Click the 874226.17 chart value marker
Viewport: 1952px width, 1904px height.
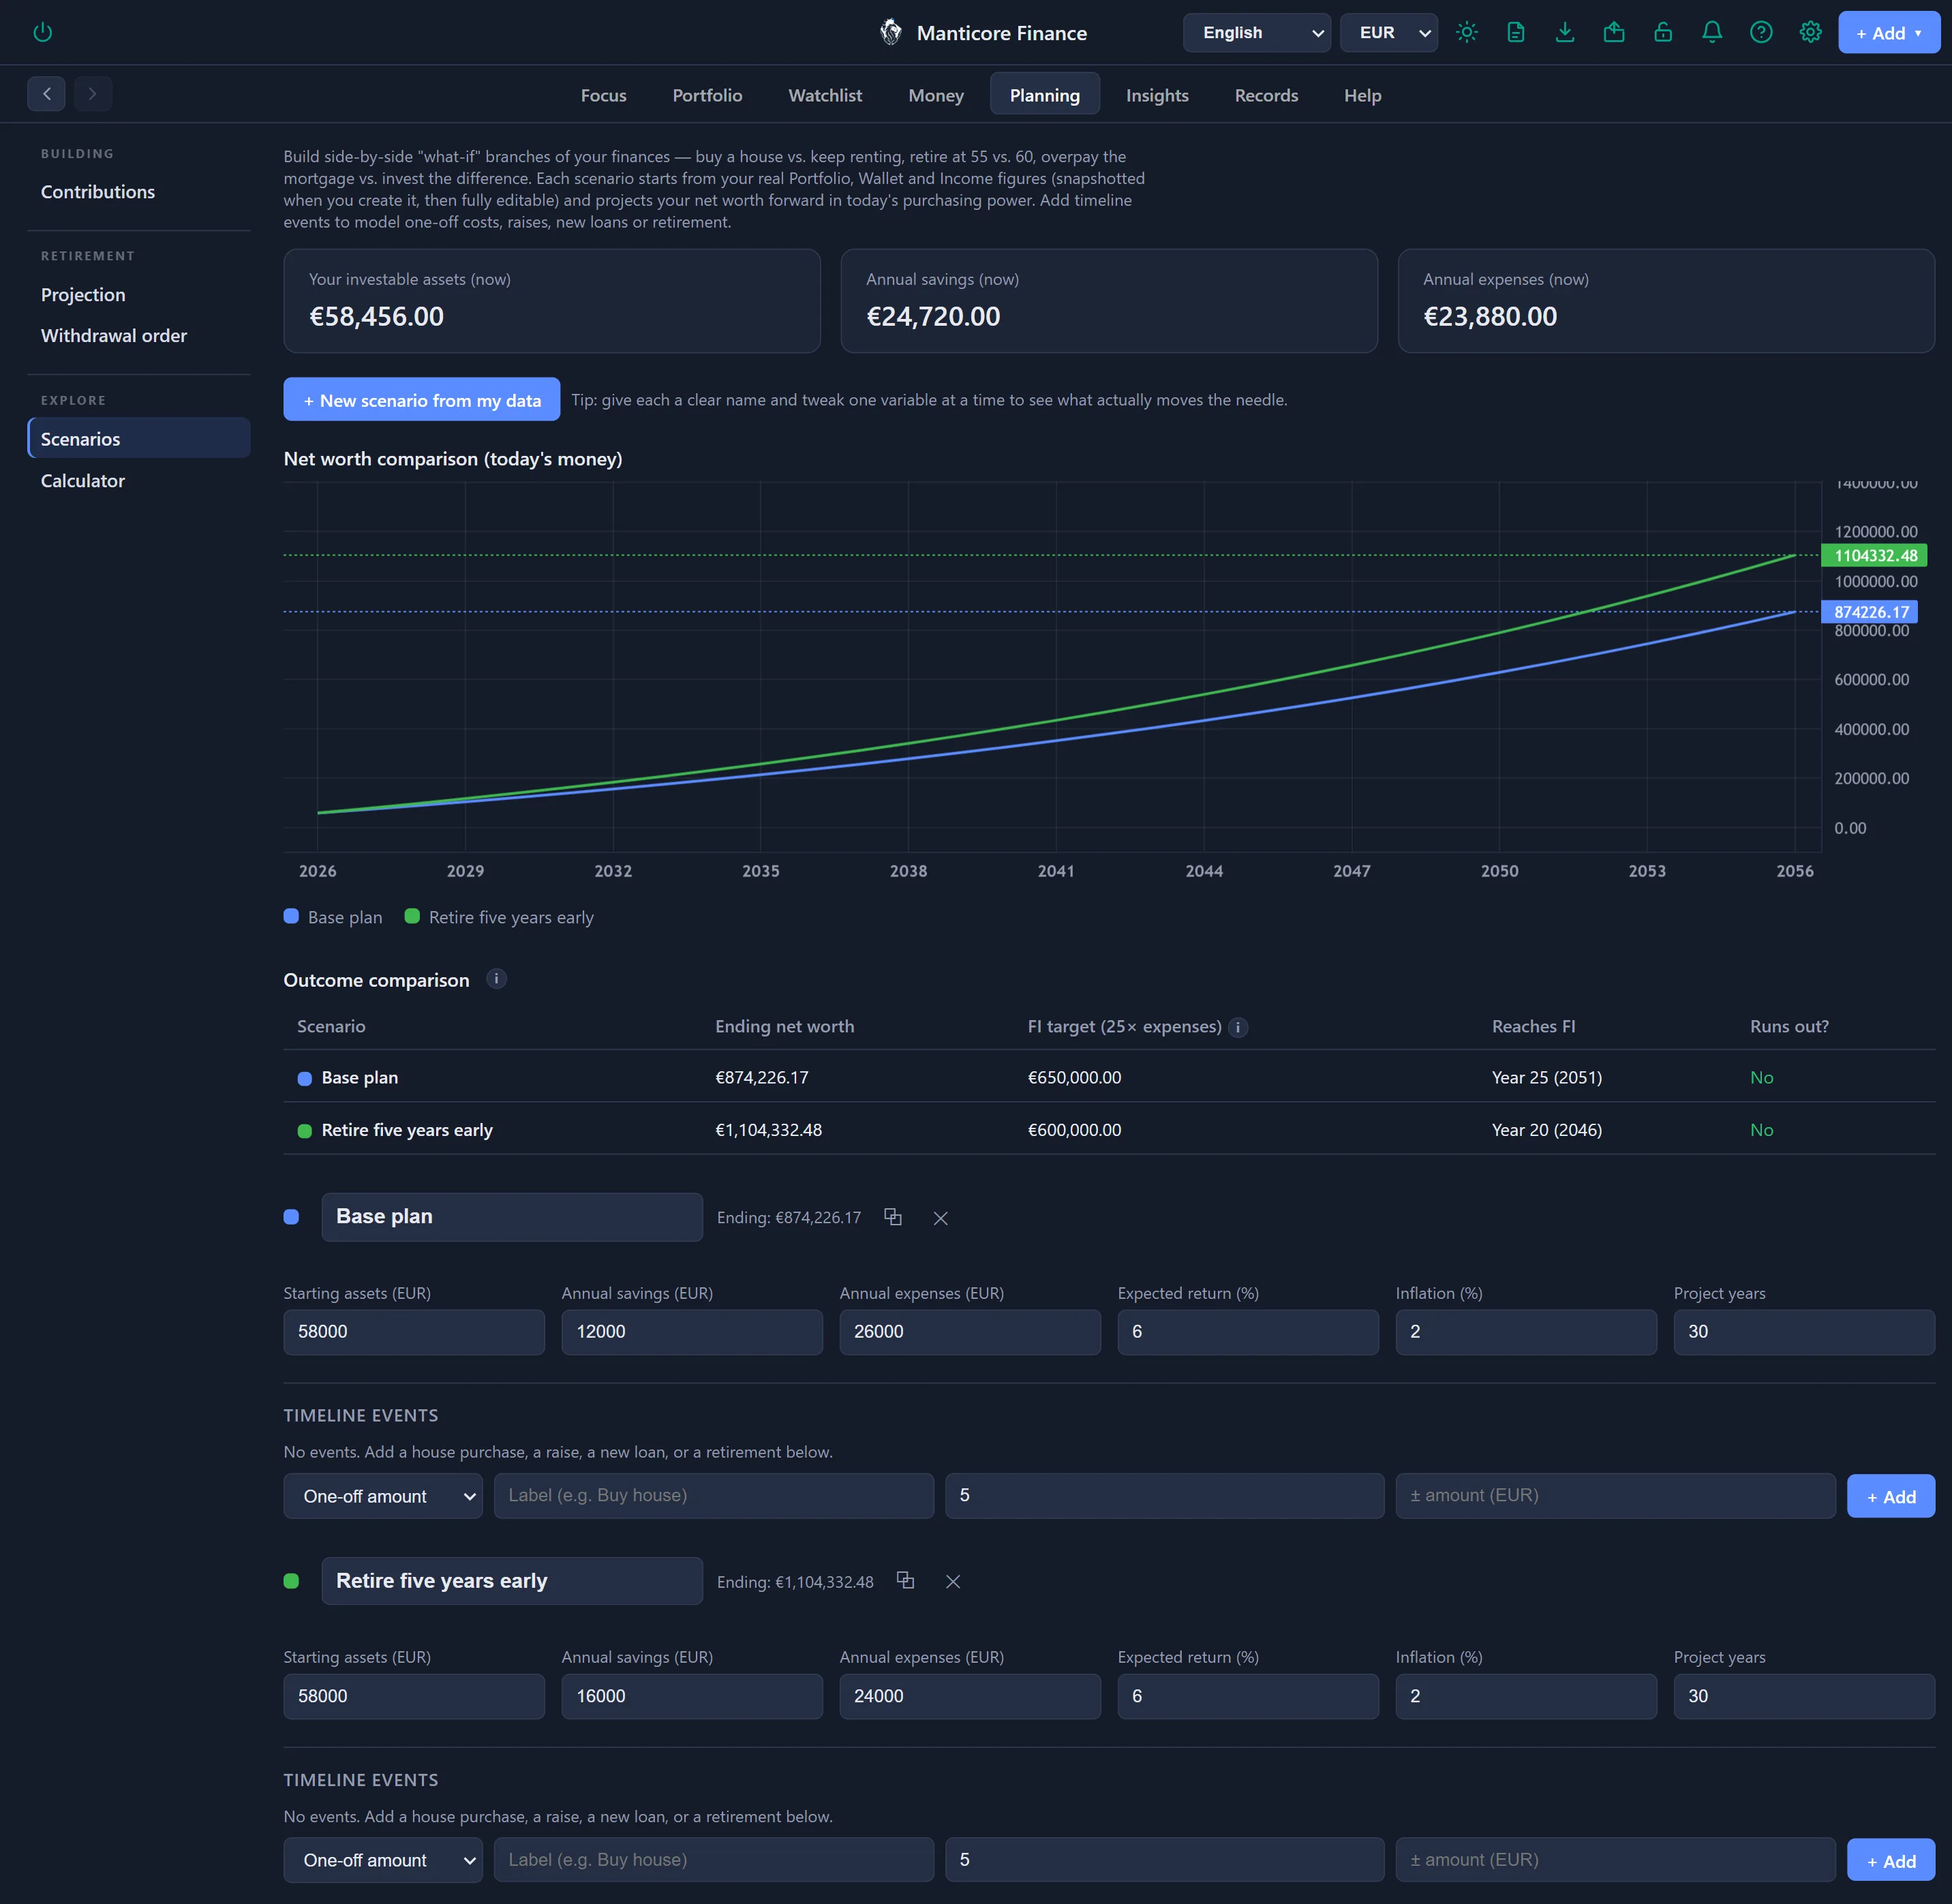point(1869,611)
